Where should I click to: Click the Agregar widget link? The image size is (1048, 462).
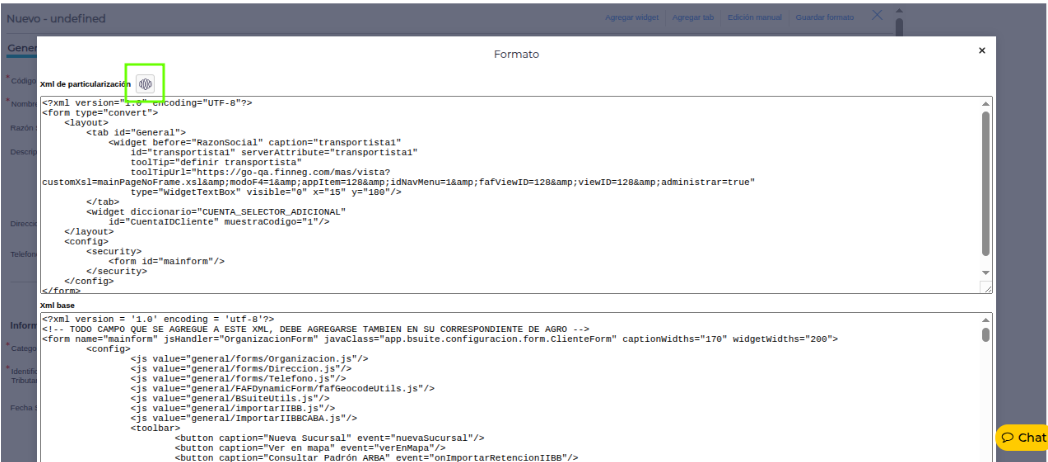632,18
